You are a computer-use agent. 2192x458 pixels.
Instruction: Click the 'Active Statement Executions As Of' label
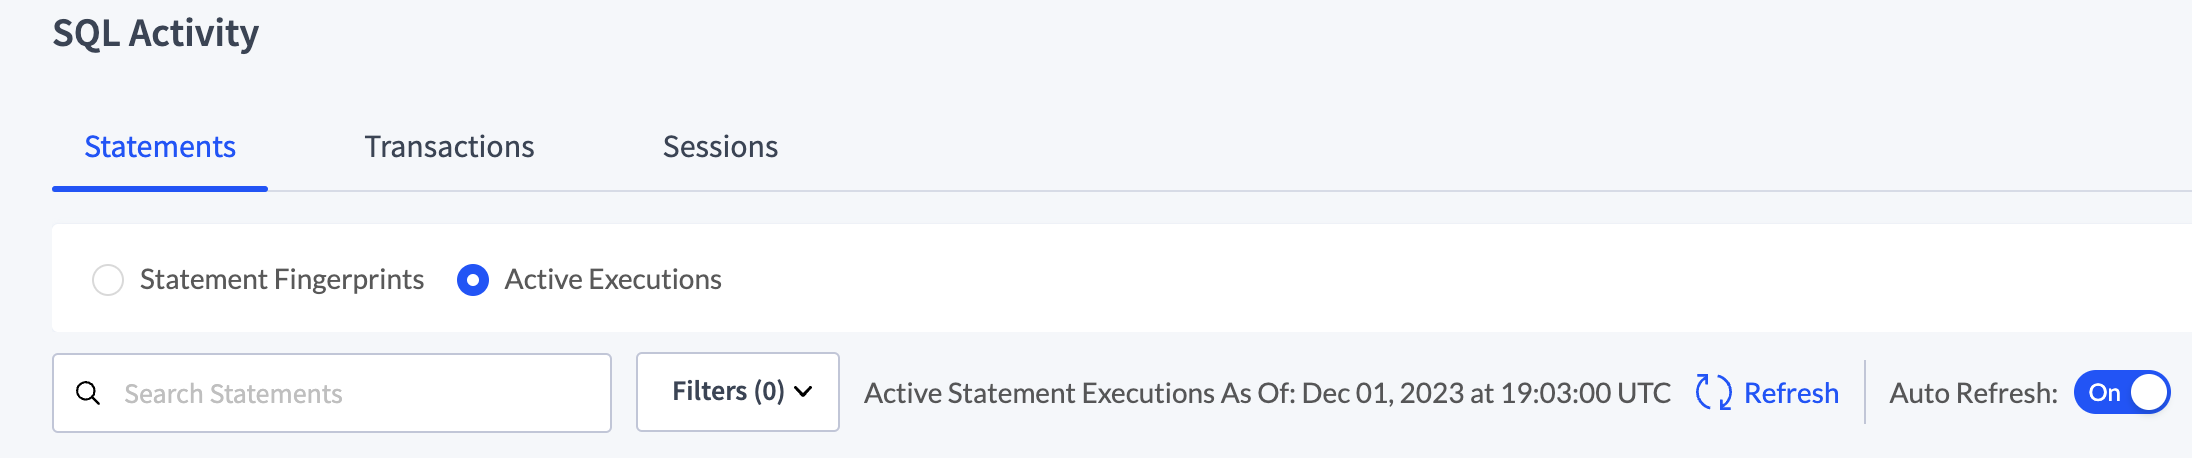(1080, 393)
